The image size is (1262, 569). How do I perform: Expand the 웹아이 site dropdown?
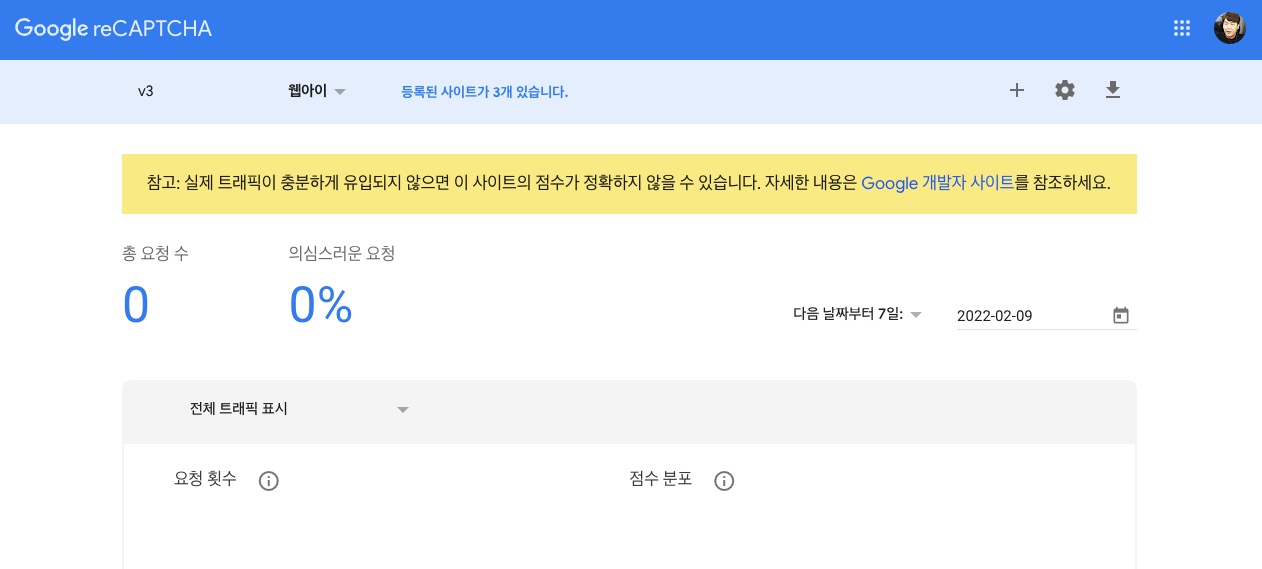point(316,91)
